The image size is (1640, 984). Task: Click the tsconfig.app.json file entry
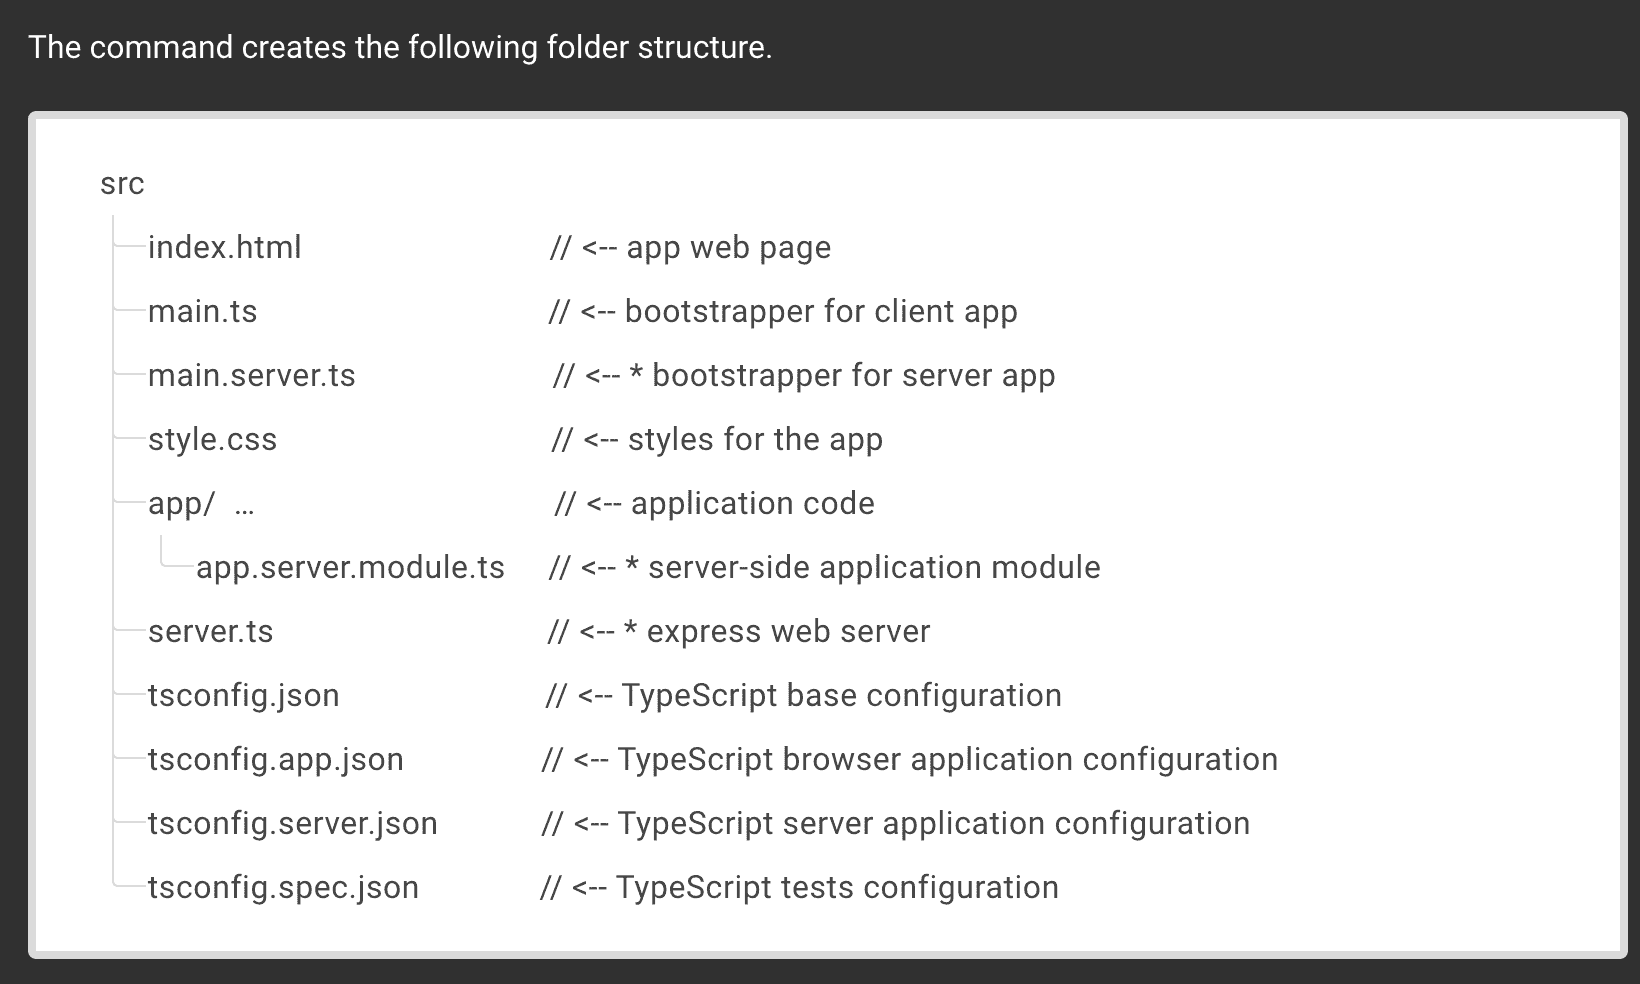point(275,760)
